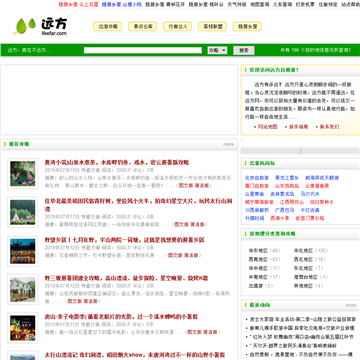Open the 马尔代夫 tag link
Image resolution: width=360 pixels, height=360 pixels.
(310, 194)
